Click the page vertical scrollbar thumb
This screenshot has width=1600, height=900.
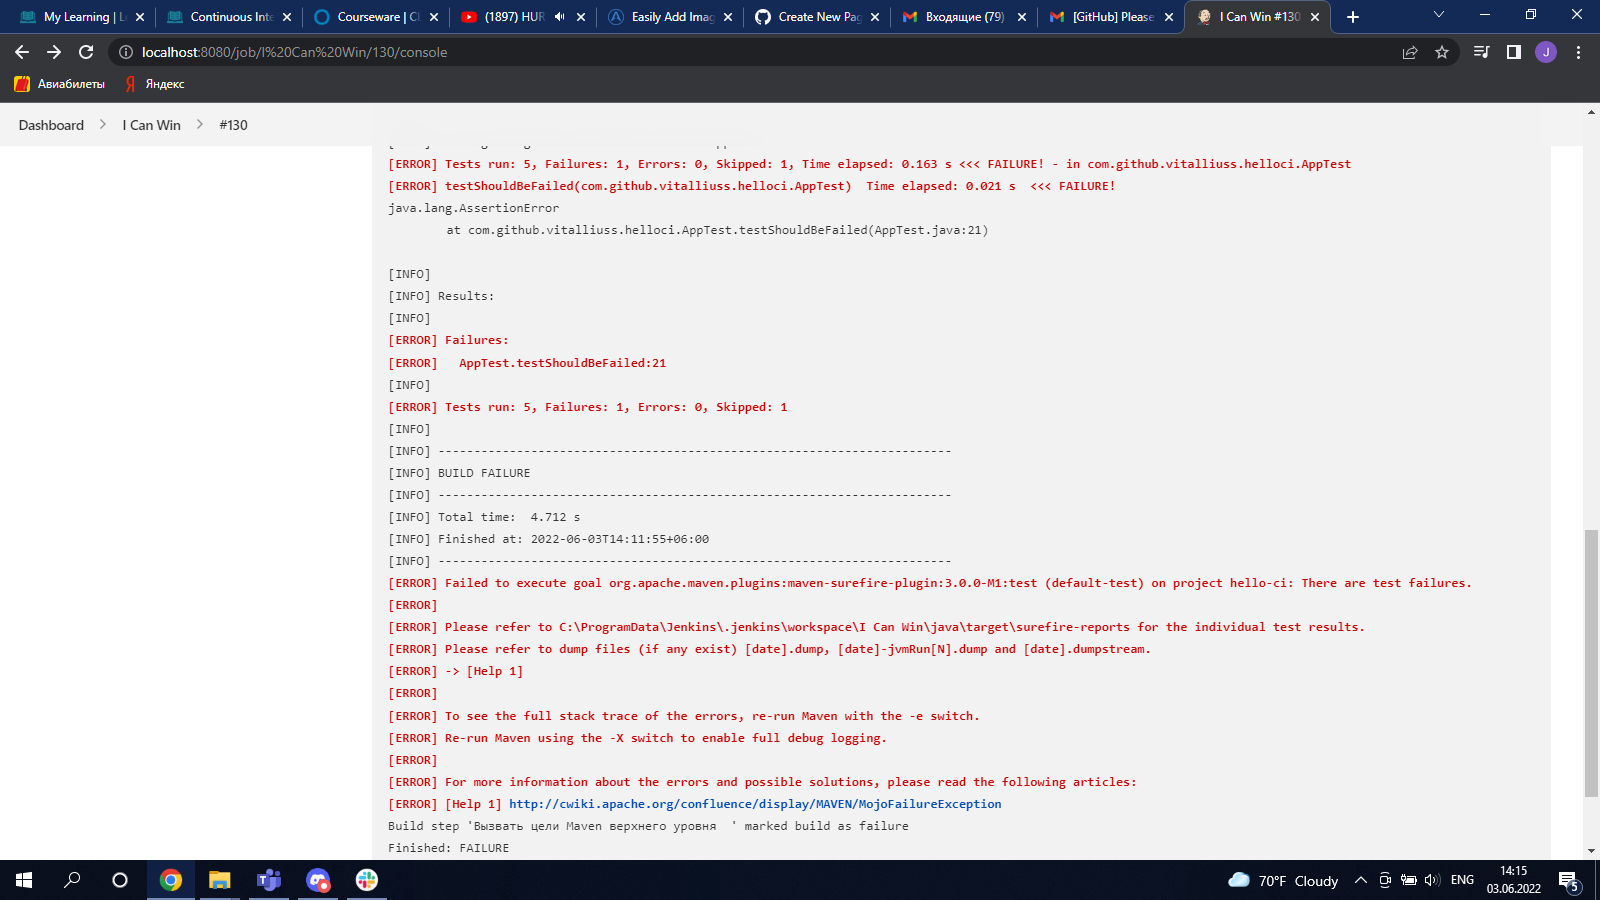pos(1591,664)
